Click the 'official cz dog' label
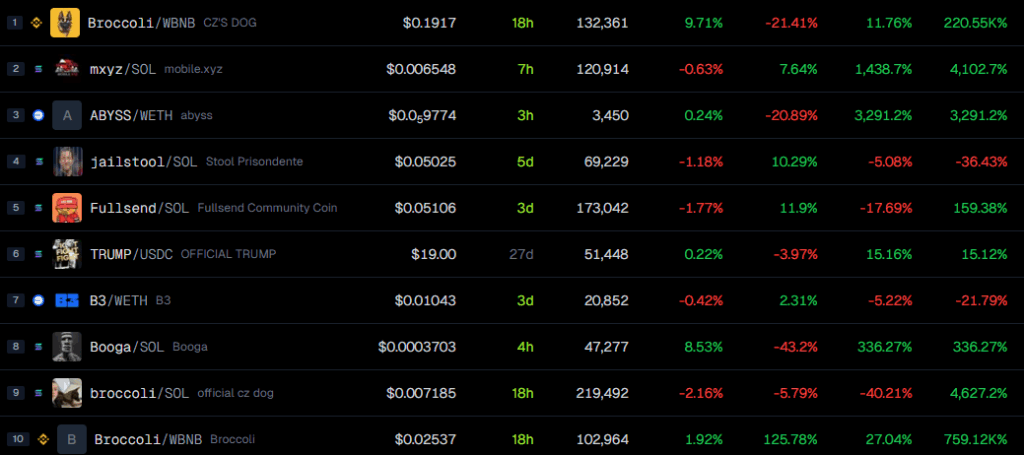The width and height of the screenshot is (1024, 455). pos(235,394)
